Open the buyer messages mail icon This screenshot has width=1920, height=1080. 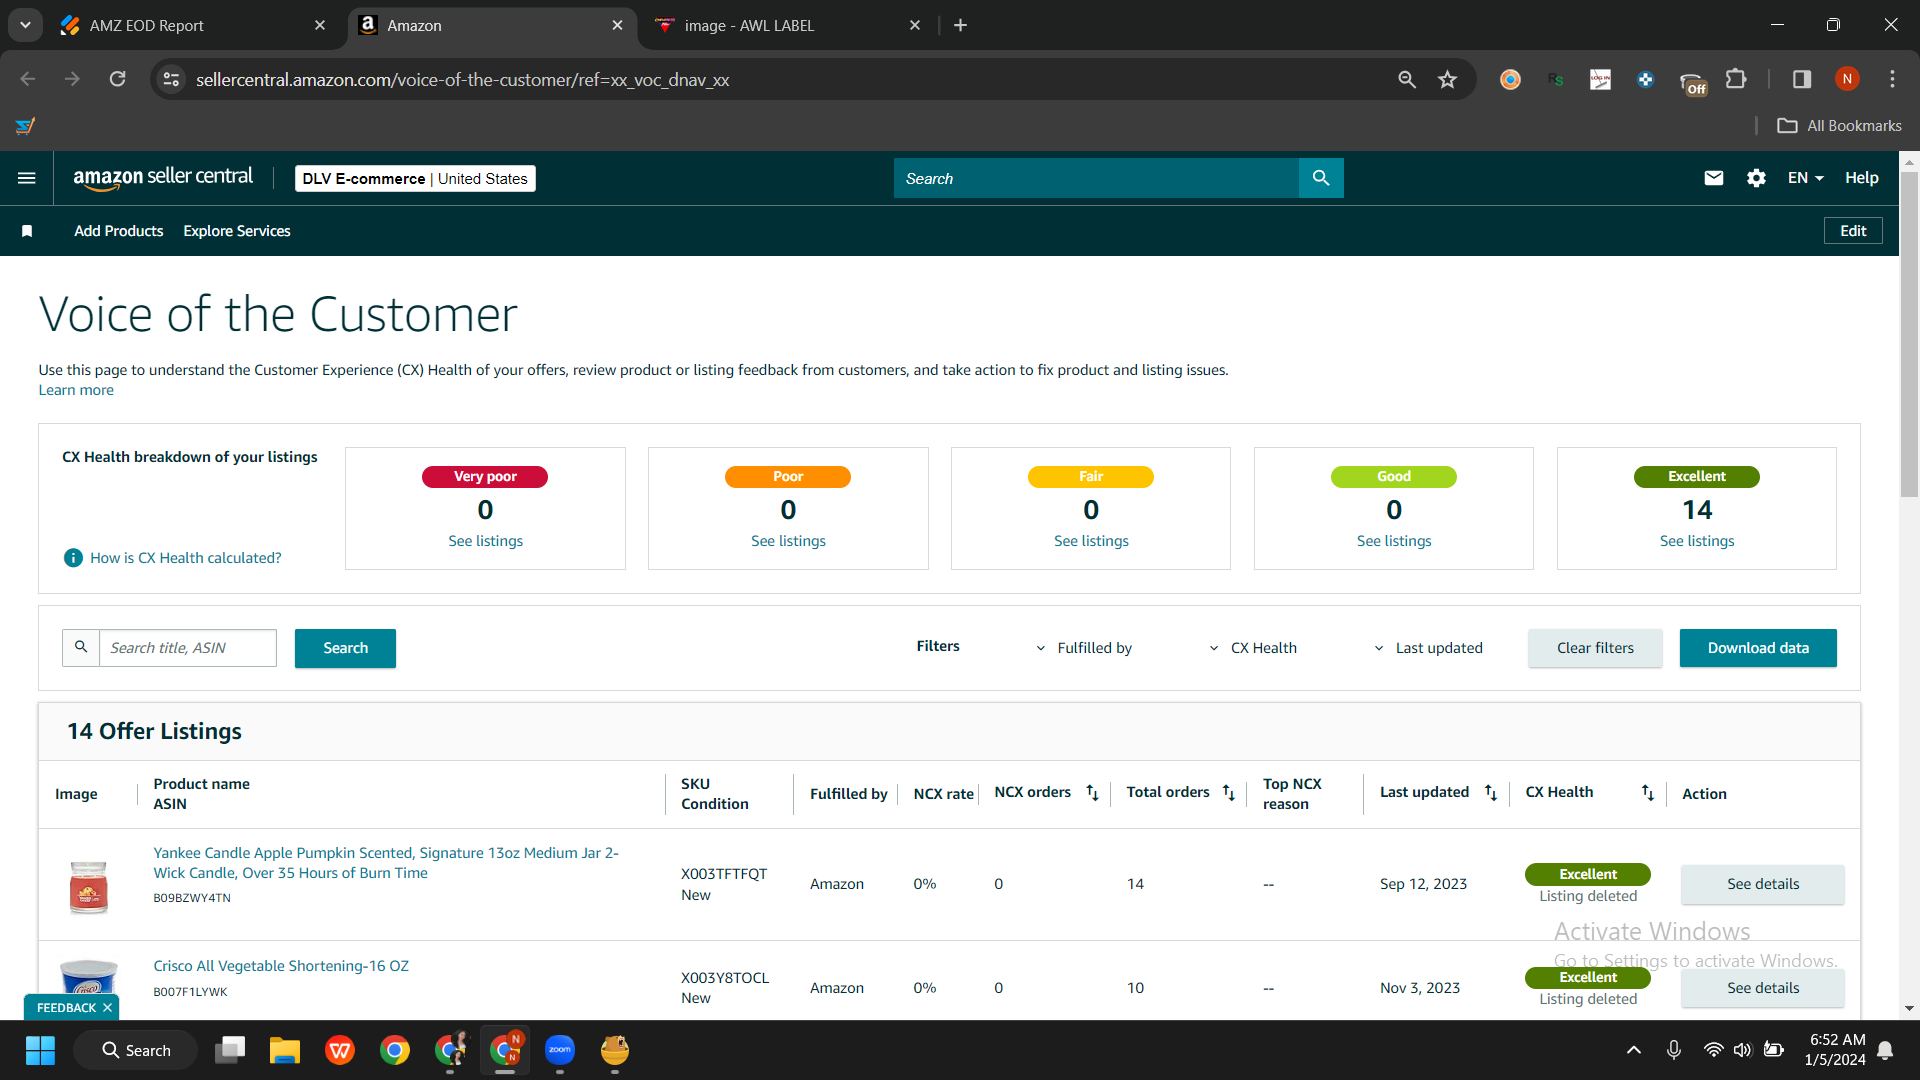(x=1714, y=178)
